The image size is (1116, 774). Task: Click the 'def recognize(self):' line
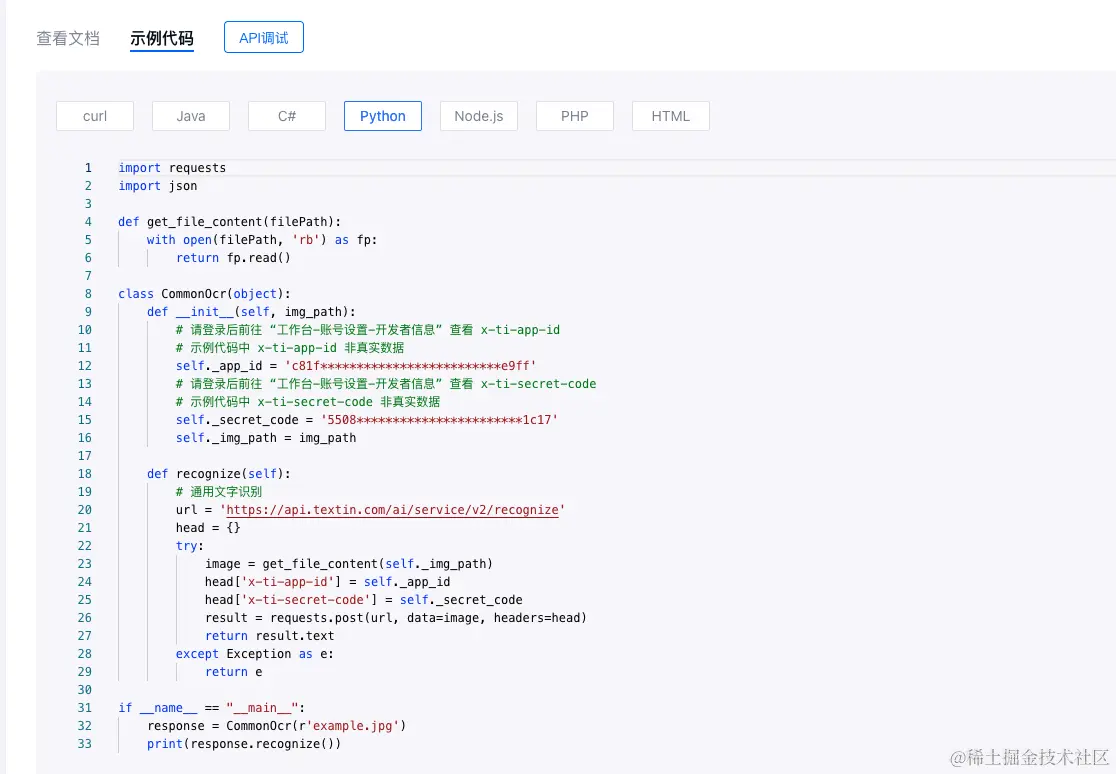click(219, 474)
